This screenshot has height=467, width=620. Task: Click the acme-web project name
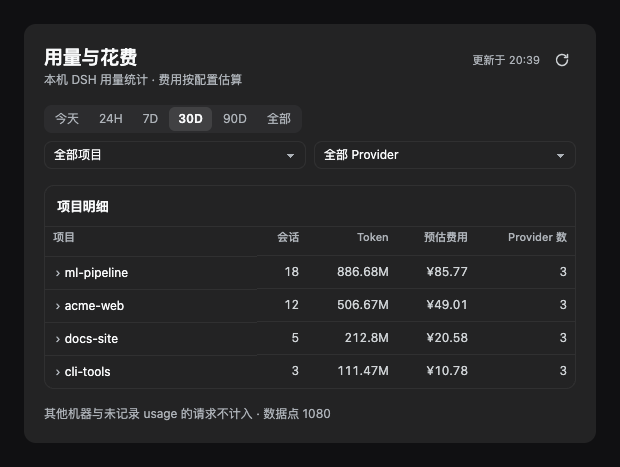tap(94, 306)
